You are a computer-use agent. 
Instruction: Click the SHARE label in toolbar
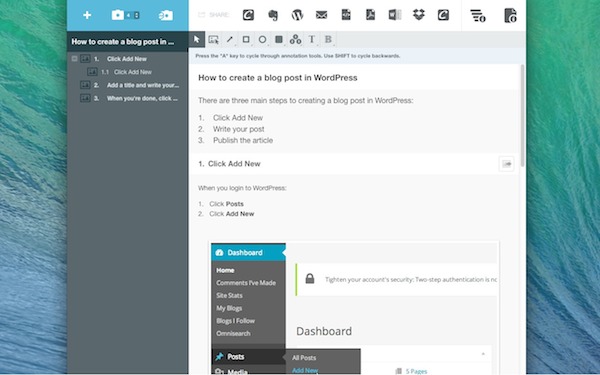pyautogui.click(x=219, y=15)
